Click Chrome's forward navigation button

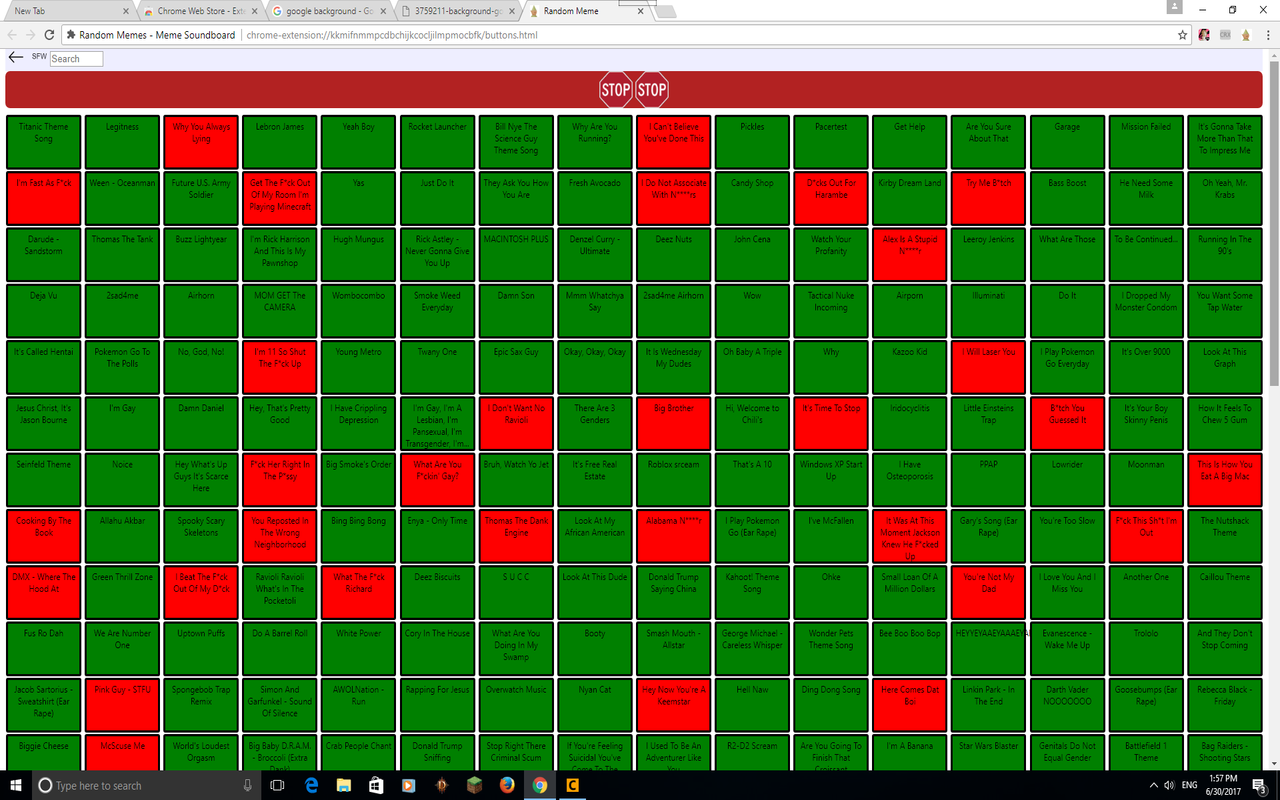coord(30,34)
